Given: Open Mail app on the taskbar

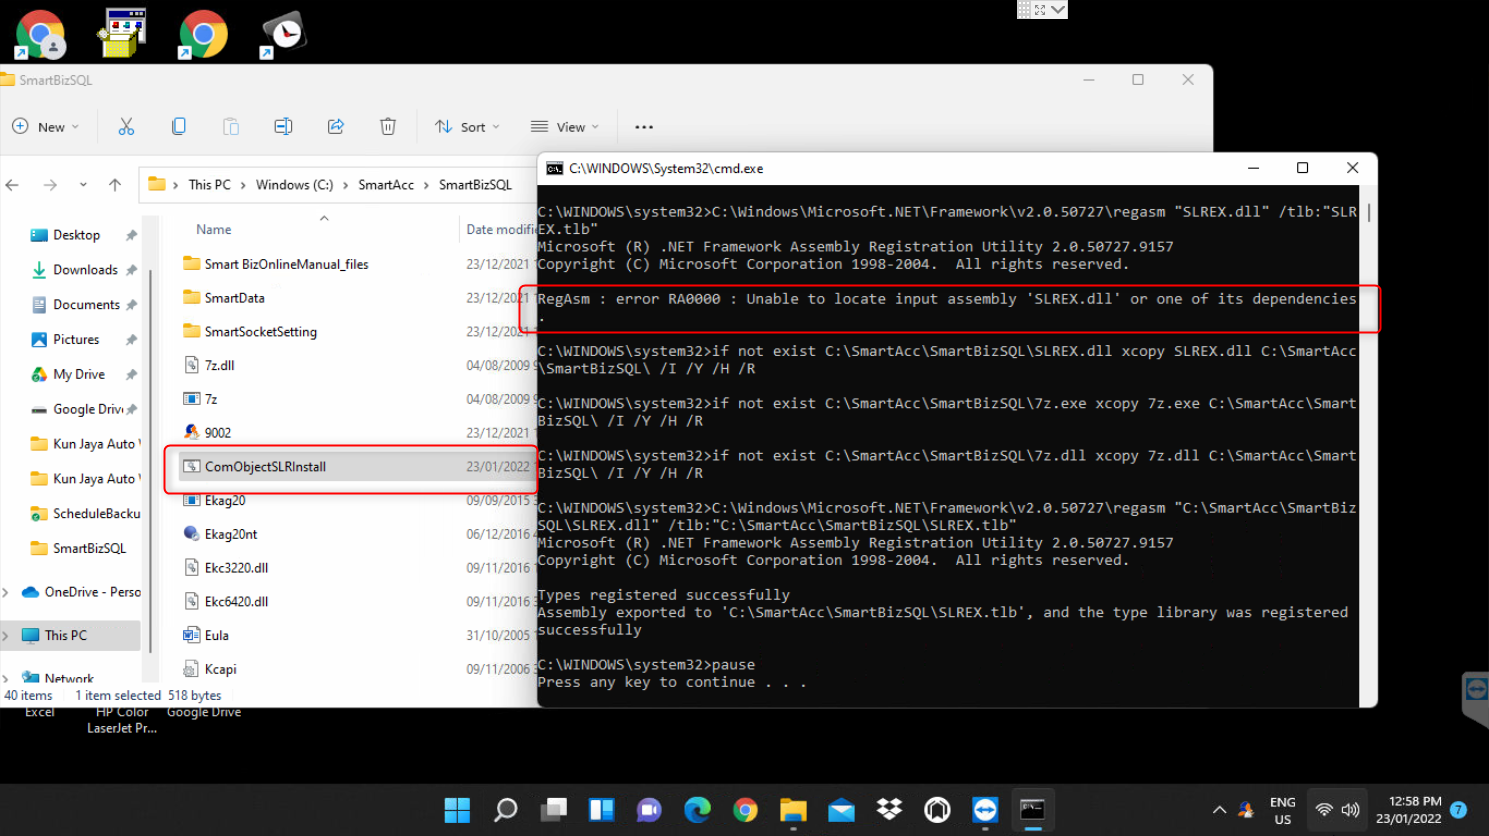Looking at the screenshot, I should coord(841,809).
